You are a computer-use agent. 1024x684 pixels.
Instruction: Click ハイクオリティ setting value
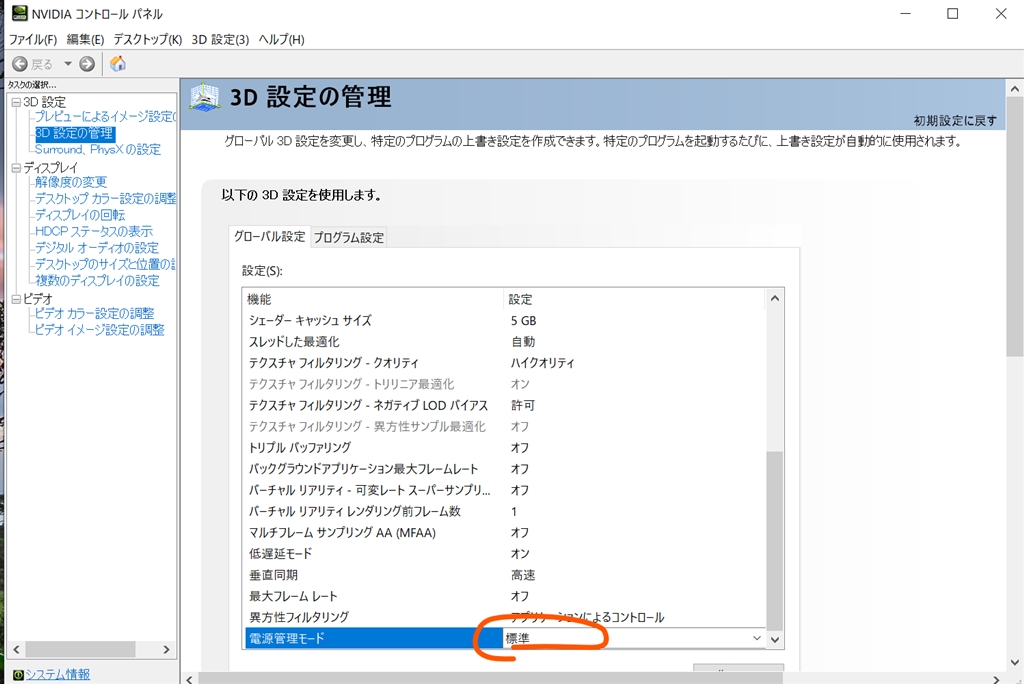pyautogui.click(x=542, y=363)
